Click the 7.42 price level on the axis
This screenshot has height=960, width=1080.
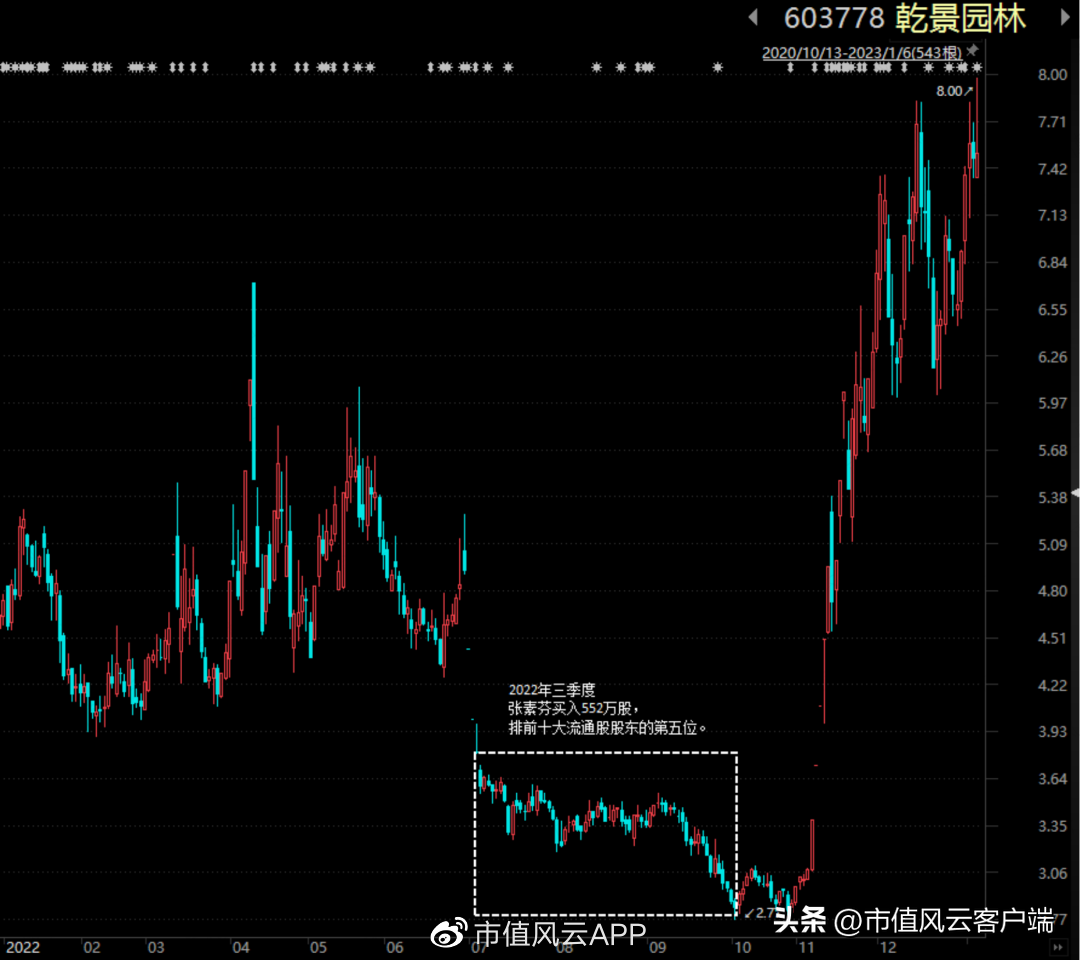point(1052,169)
